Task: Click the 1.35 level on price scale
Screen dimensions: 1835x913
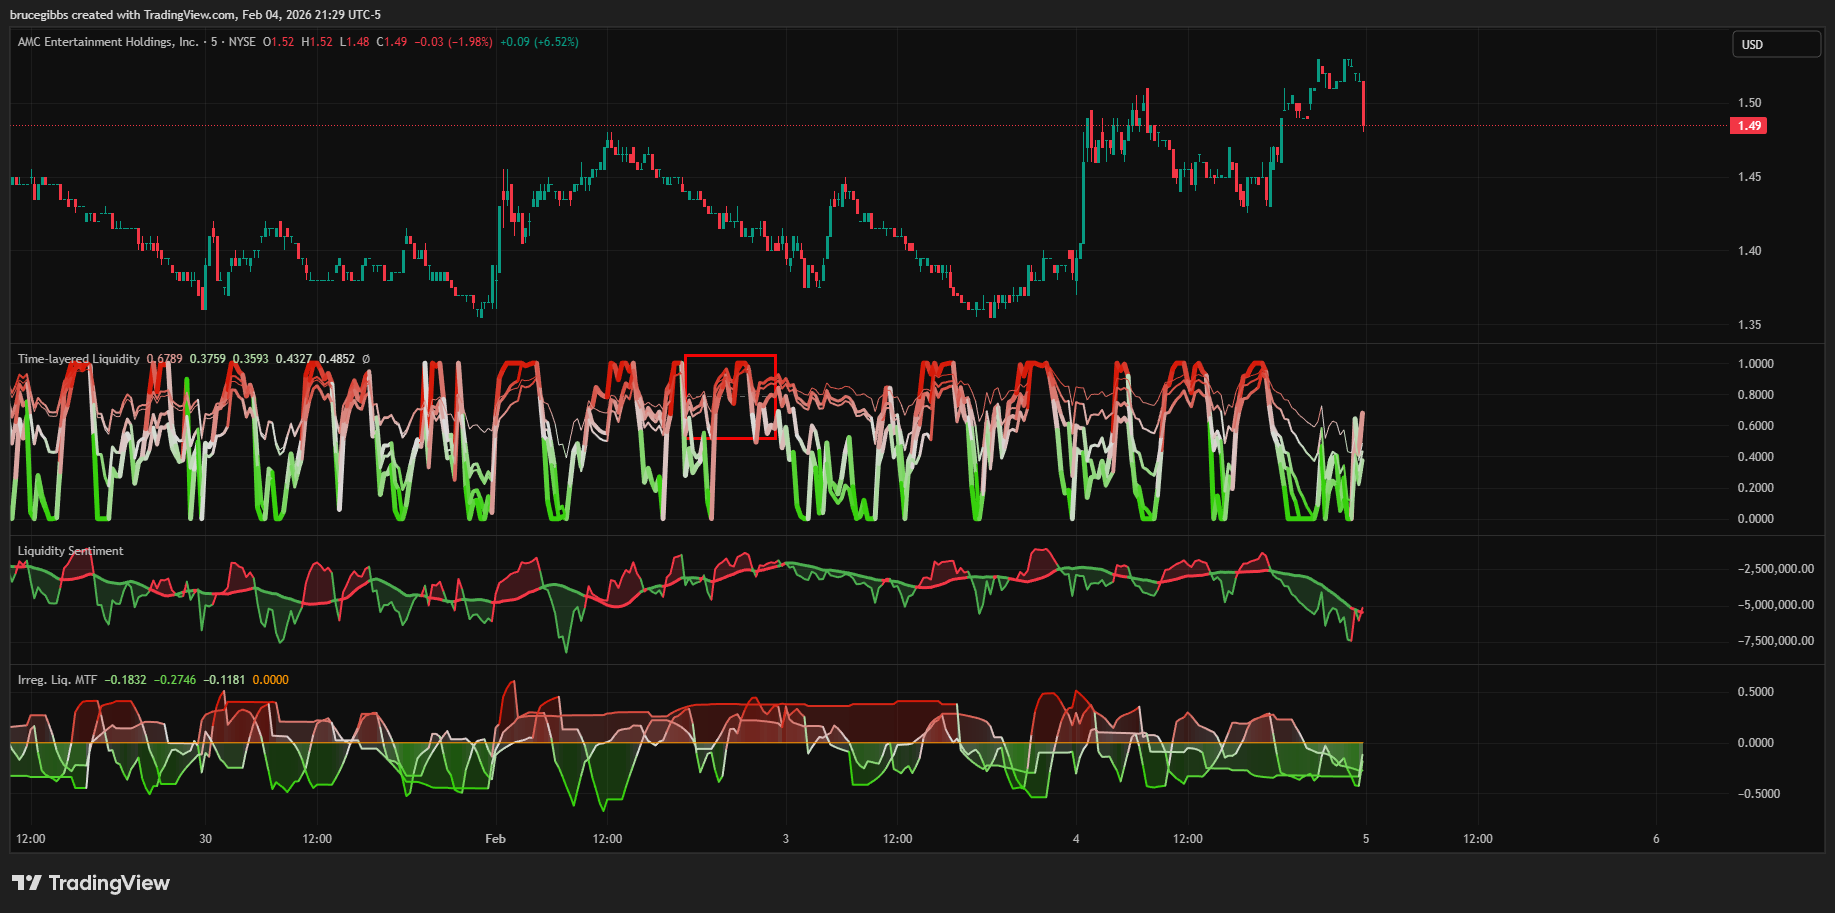Action: pos(1749,325)
